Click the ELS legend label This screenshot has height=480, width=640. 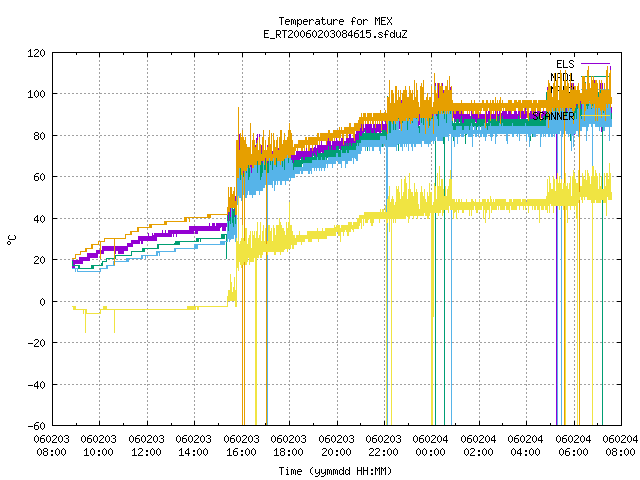pyautogui.click(x=565, y=64)
